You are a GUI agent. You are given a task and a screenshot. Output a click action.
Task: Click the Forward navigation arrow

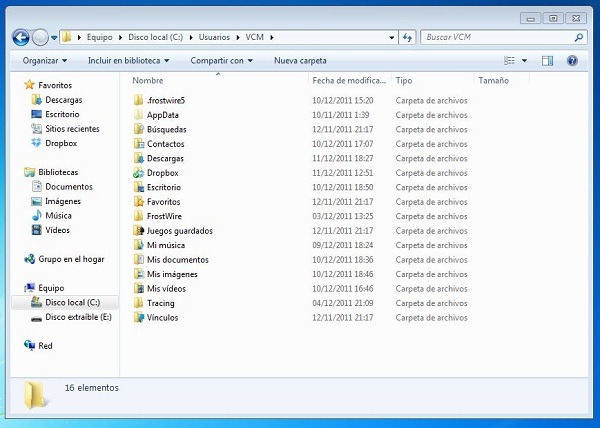[x=40, y=37]
